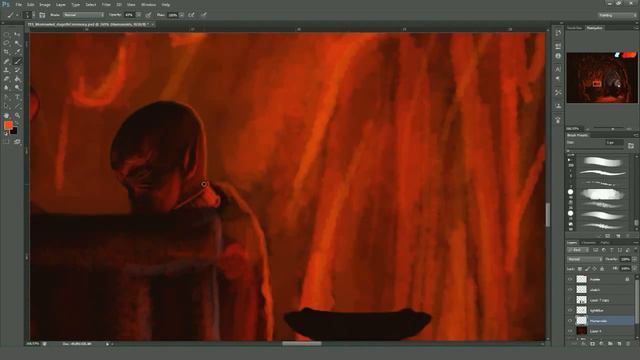
Task: Toggle Quick Mask mode
Action: click(x=7, y=142)
